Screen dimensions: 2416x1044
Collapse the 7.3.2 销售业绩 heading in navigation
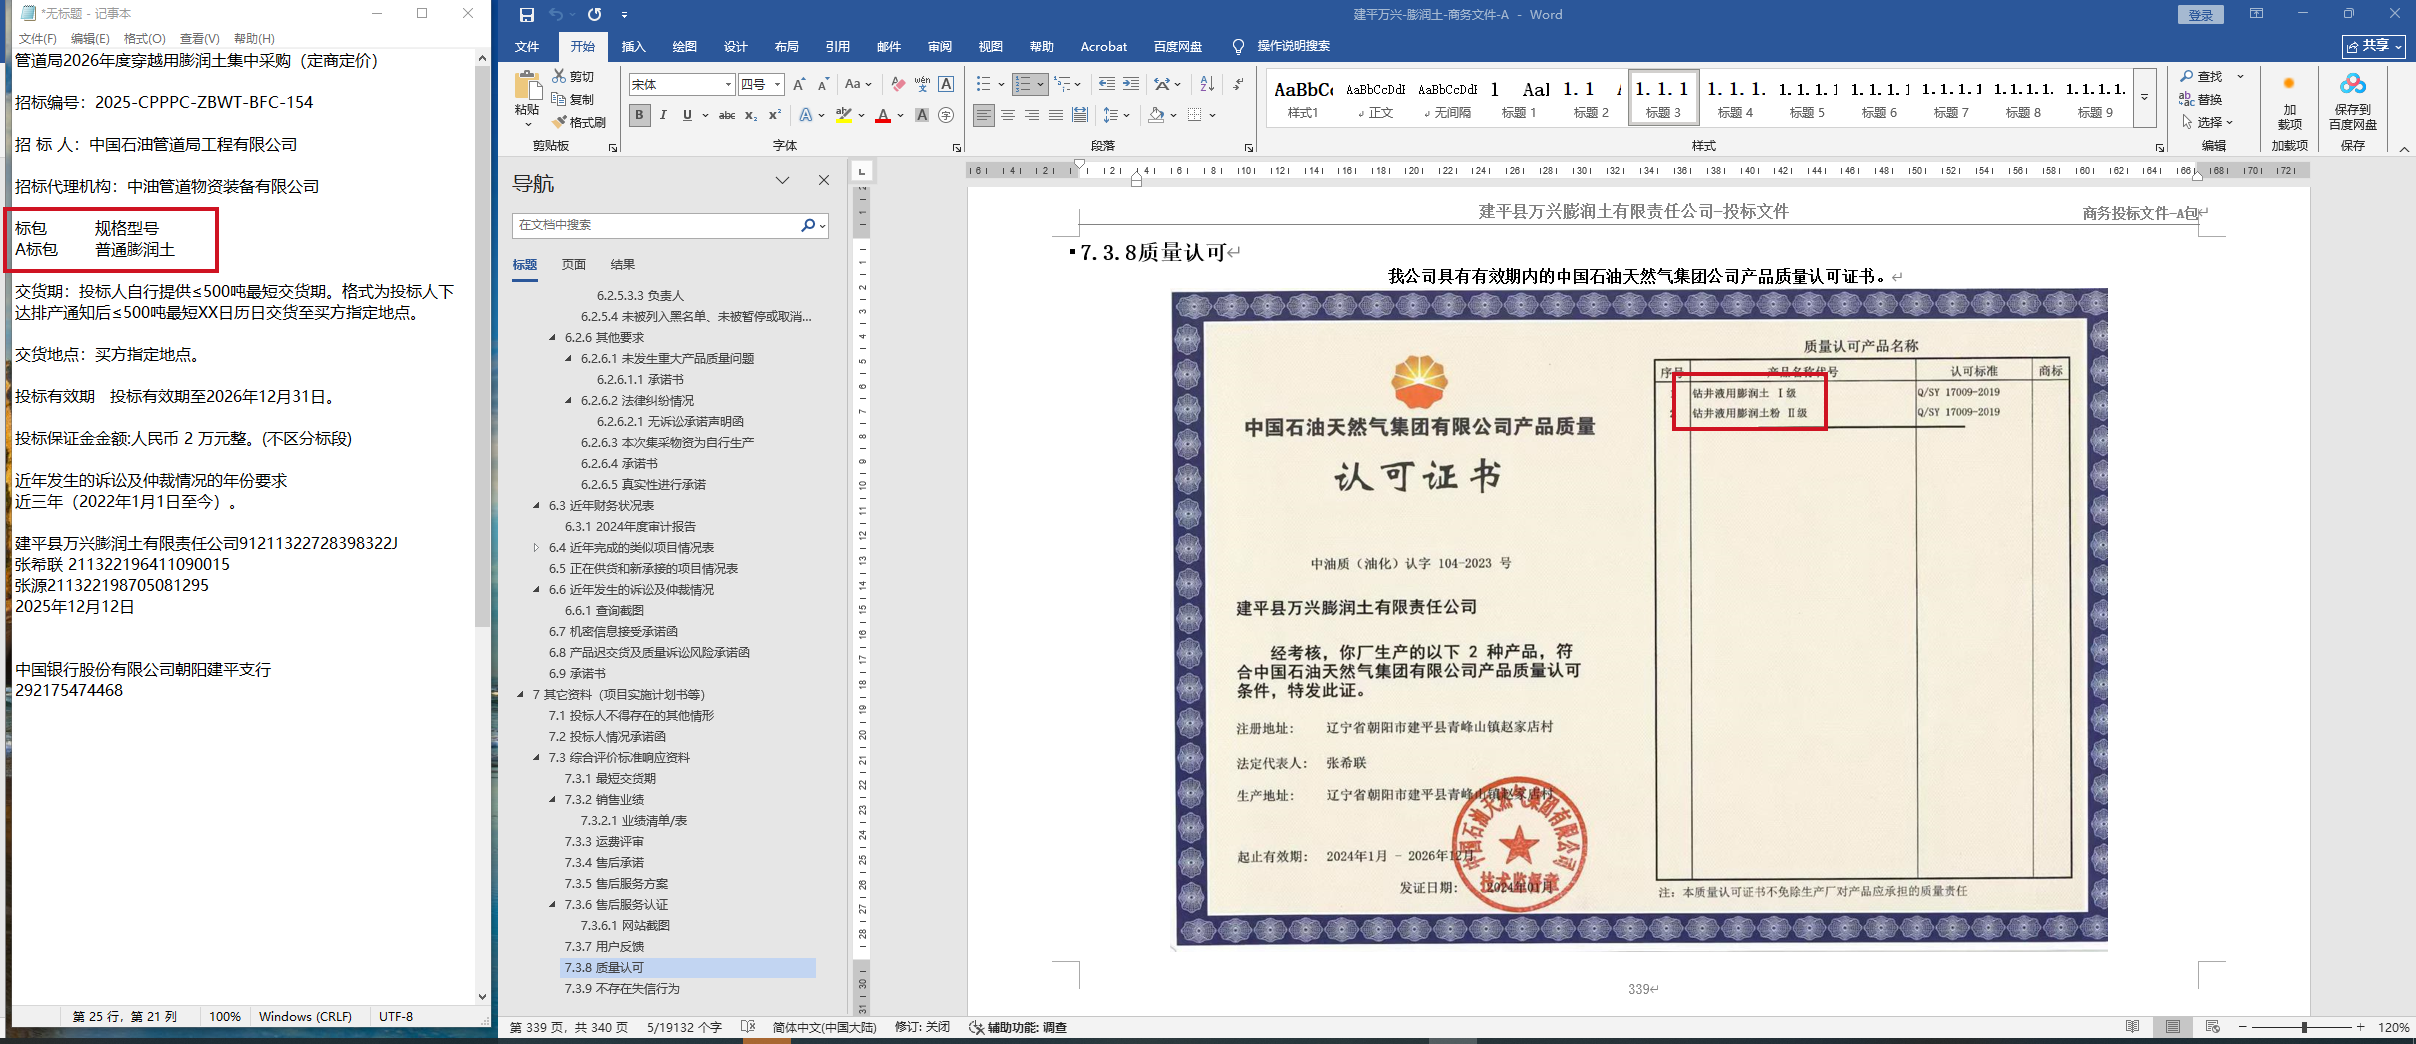pos(553,800)
